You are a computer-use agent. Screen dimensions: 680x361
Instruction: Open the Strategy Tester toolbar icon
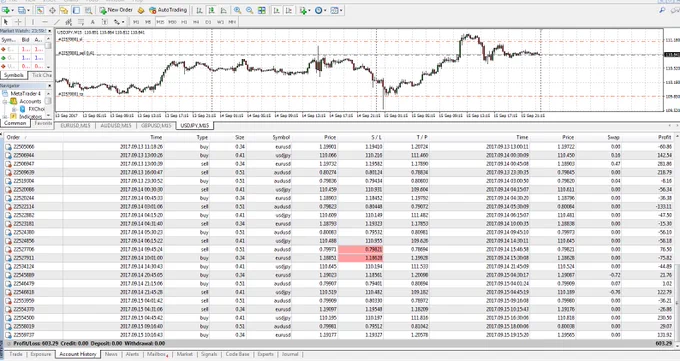pyautogui.click(x=88, y=10)
